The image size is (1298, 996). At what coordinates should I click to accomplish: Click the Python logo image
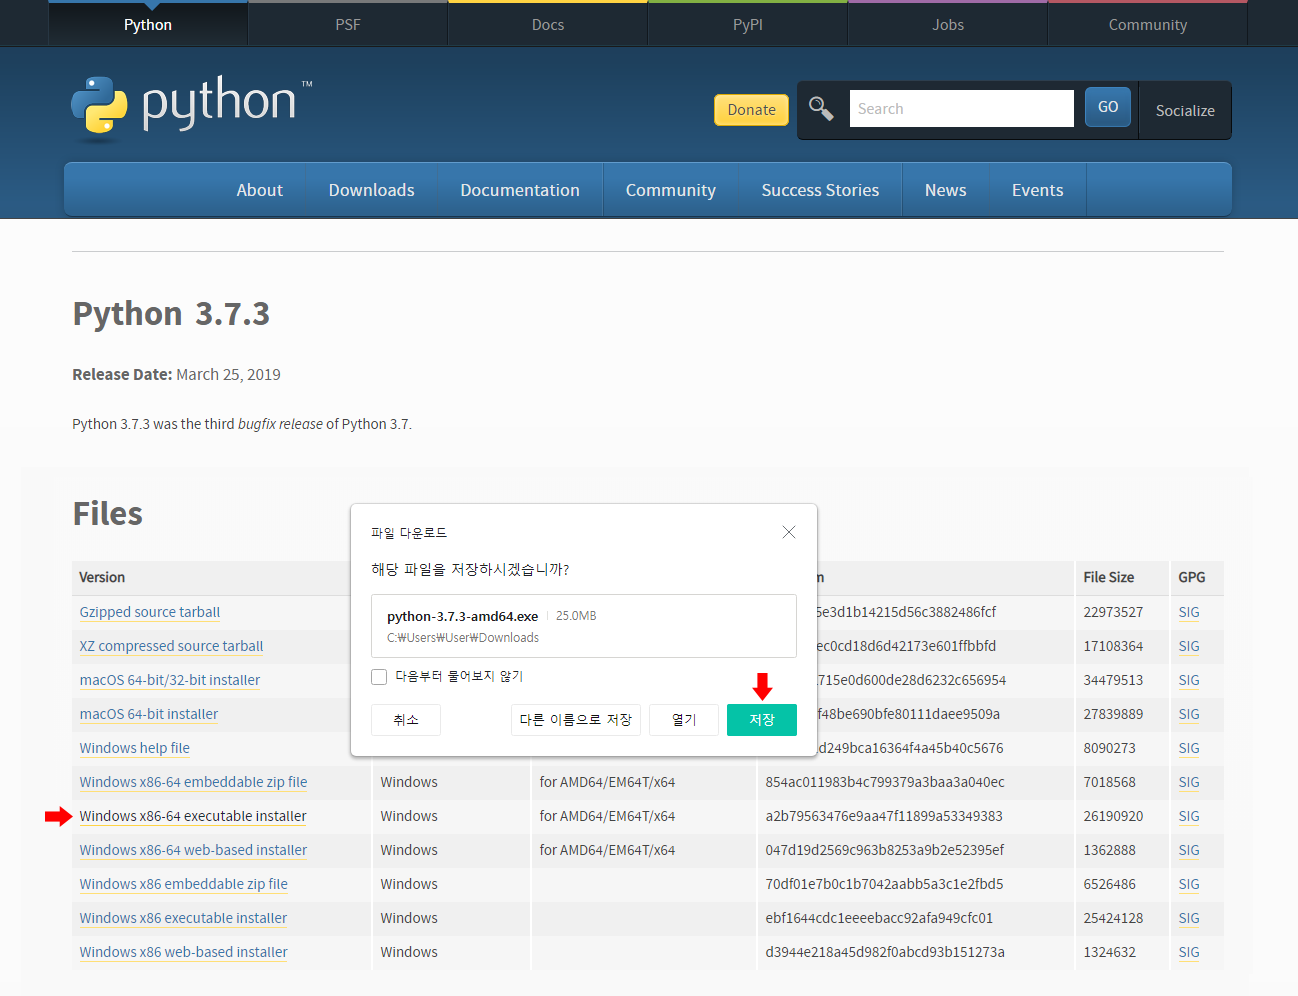[191, 107]
